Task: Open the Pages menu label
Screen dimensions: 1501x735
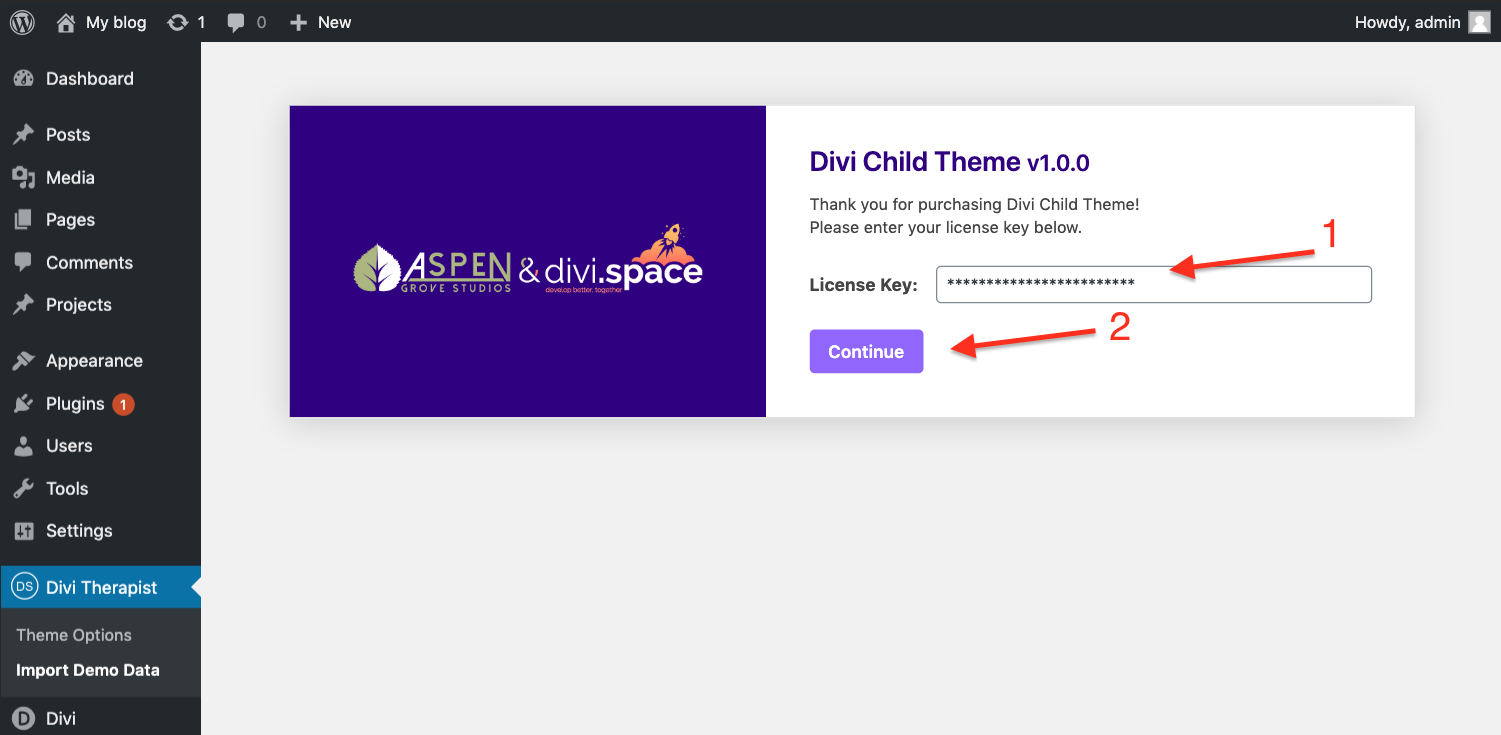Action: [70, 220]
